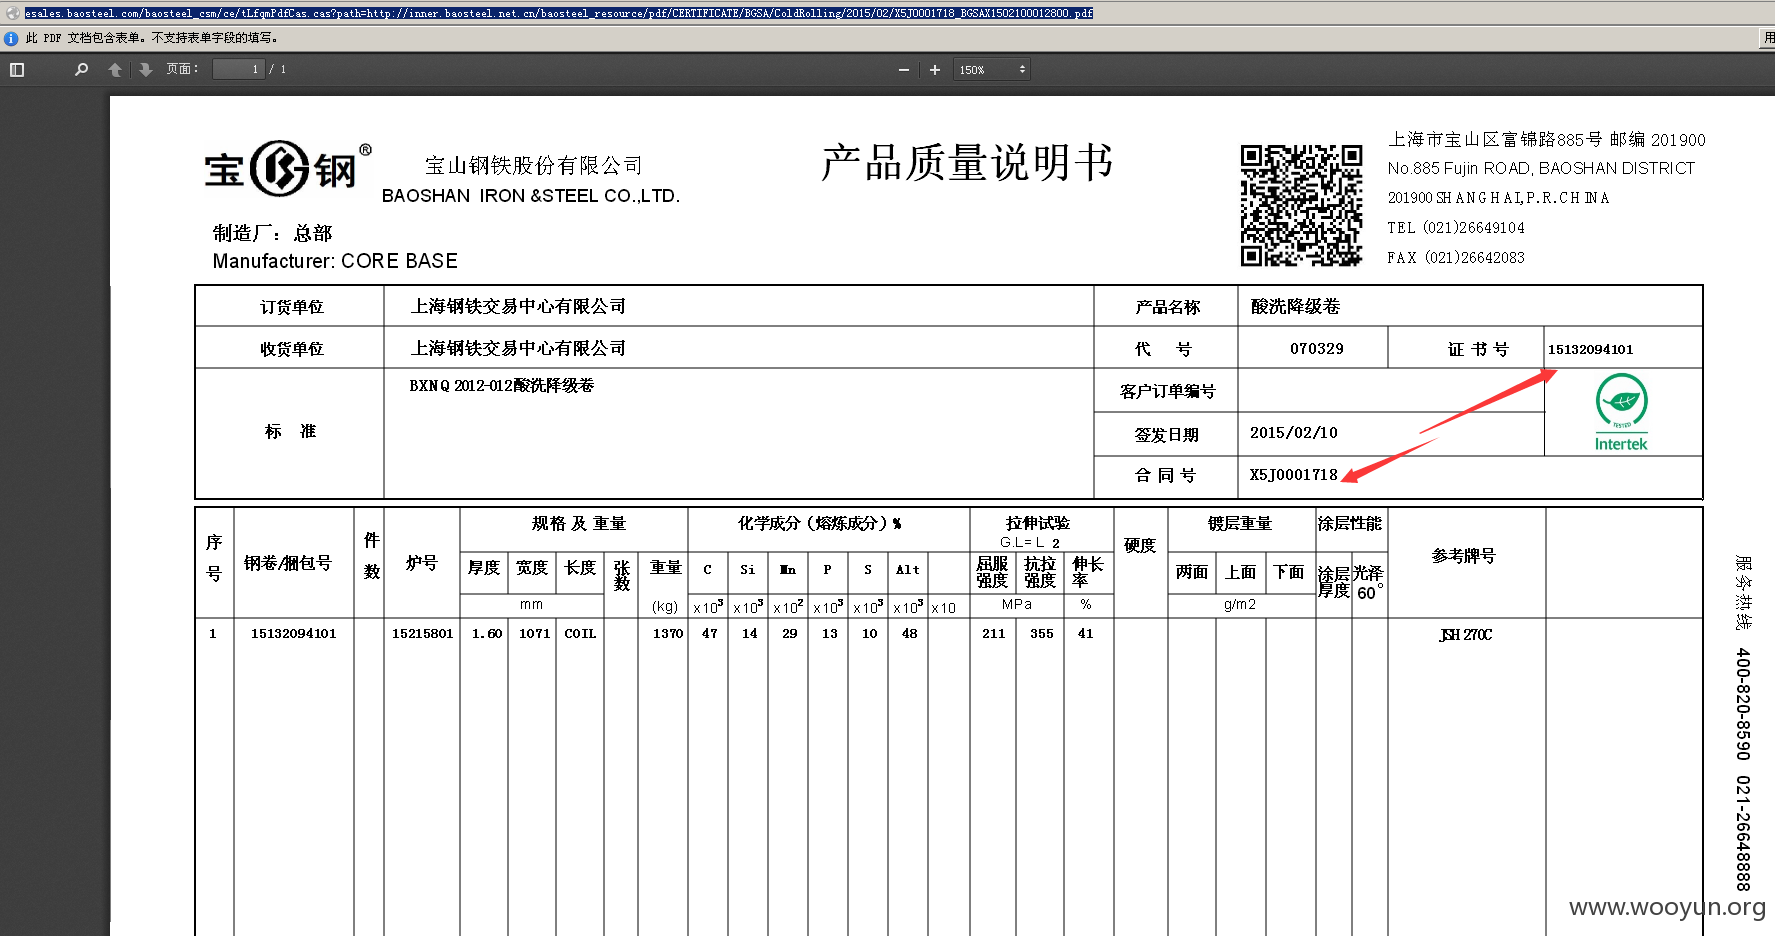Click yield strength value 211
1775x936 pixels.
pos(994,634)
